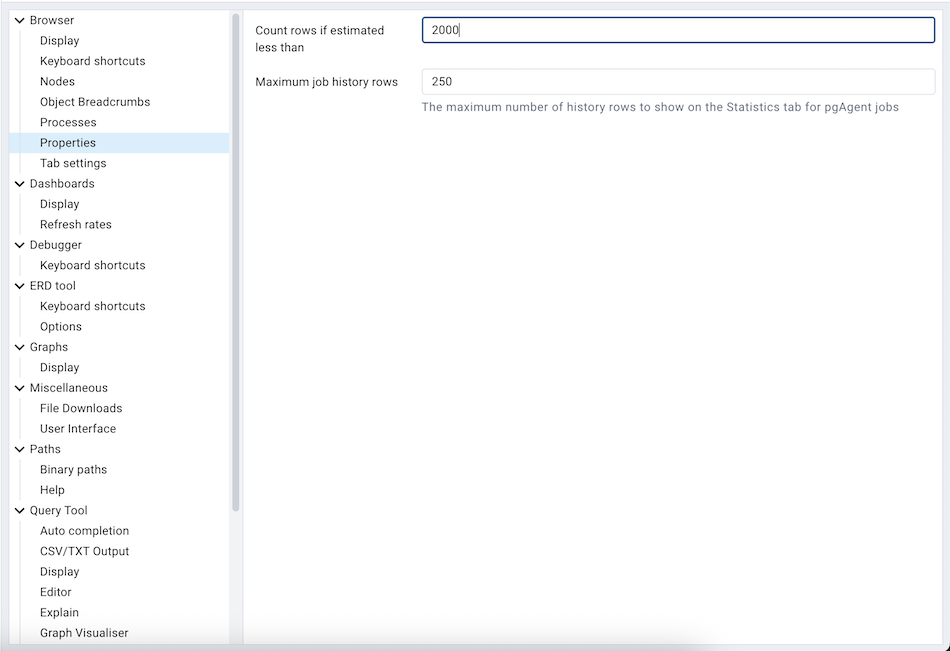The width and height of the screenshot is (950, 651).
Task: Collapse the Paths section
Action: (x=18, y=448)
